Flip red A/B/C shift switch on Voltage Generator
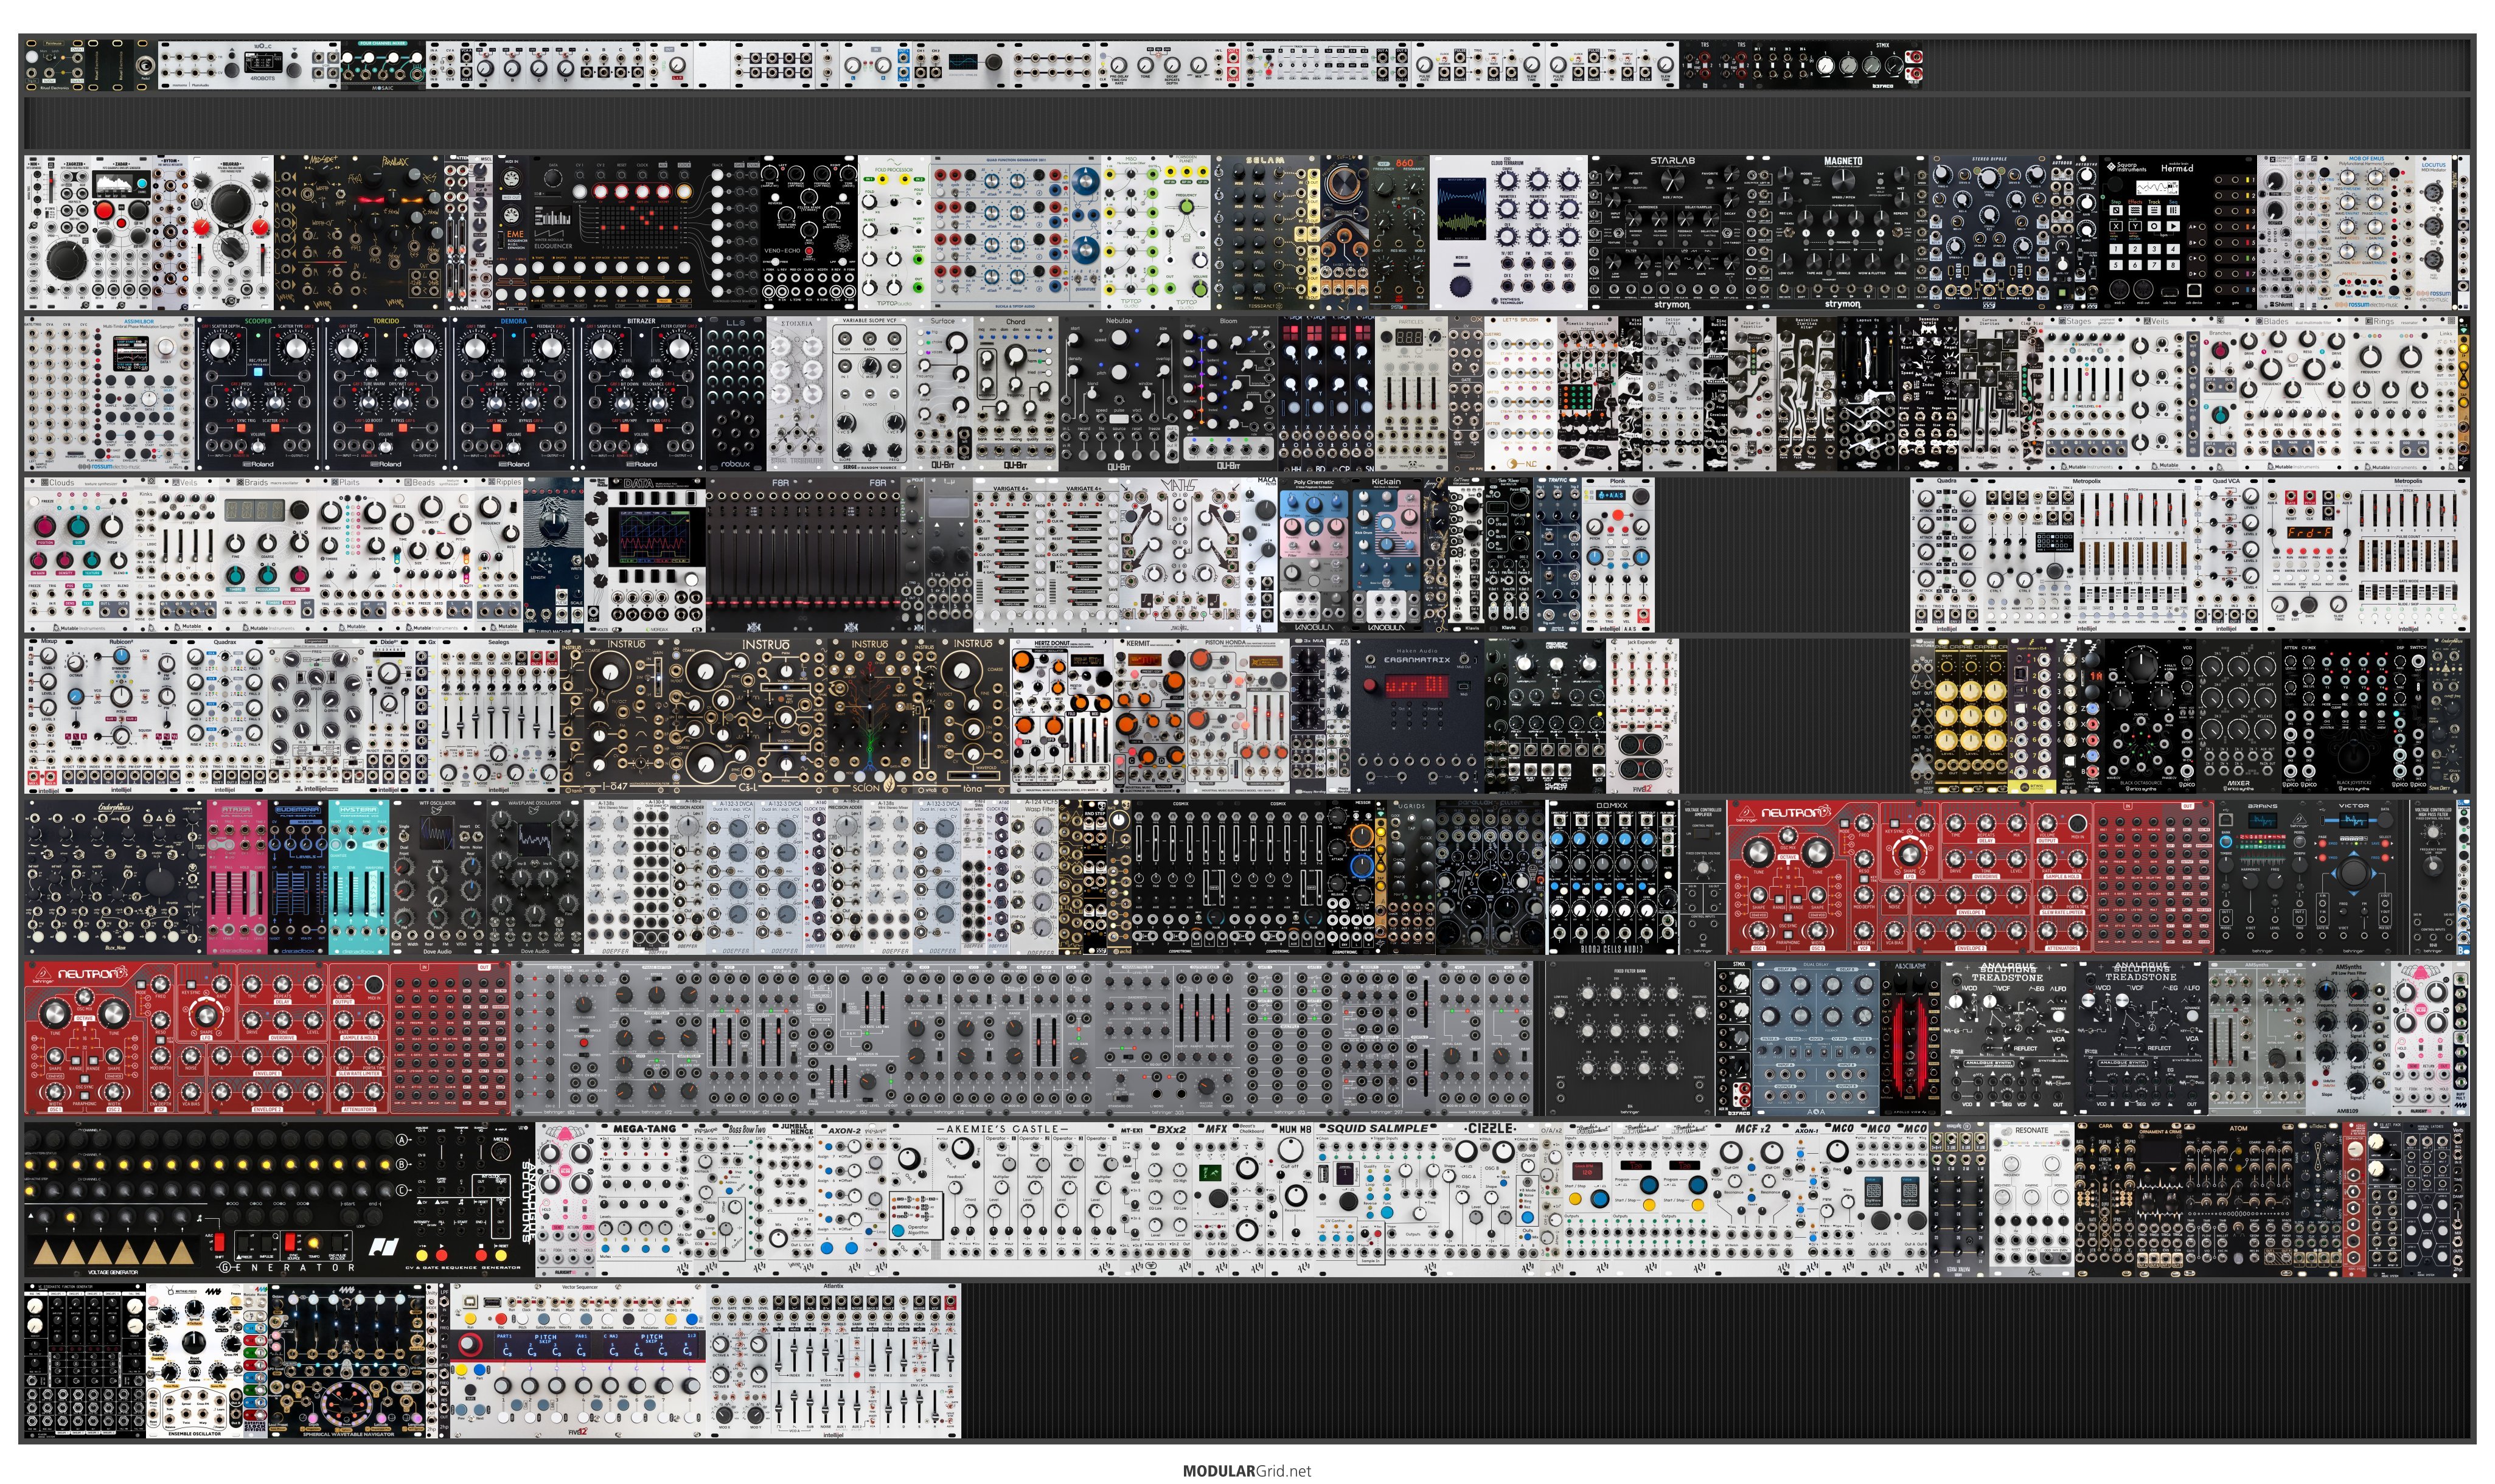The image size is (2495, 1484). point(219,1242)
